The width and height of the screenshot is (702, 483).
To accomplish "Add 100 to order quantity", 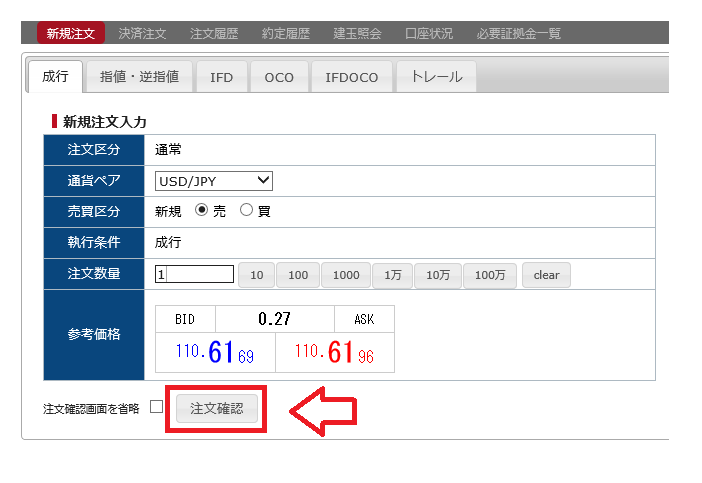I will pyautogui.click(x=298, y=275).
